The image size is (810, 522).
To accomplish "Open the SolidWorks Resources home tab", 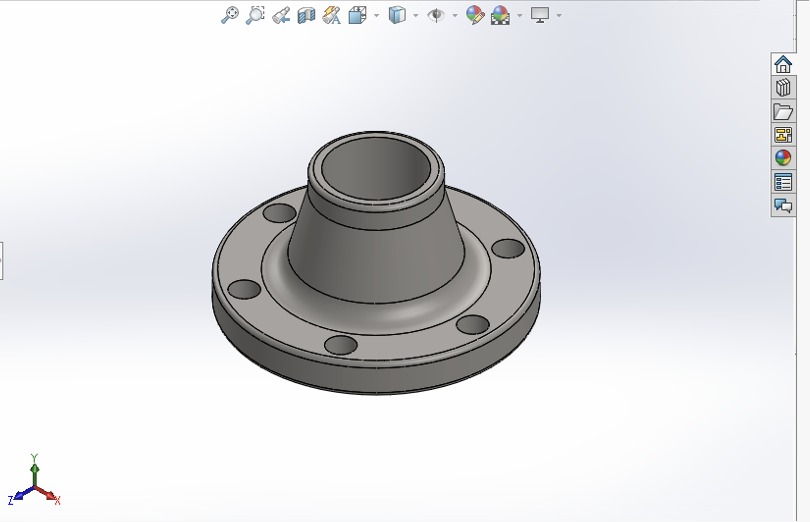I will point(783,65).
